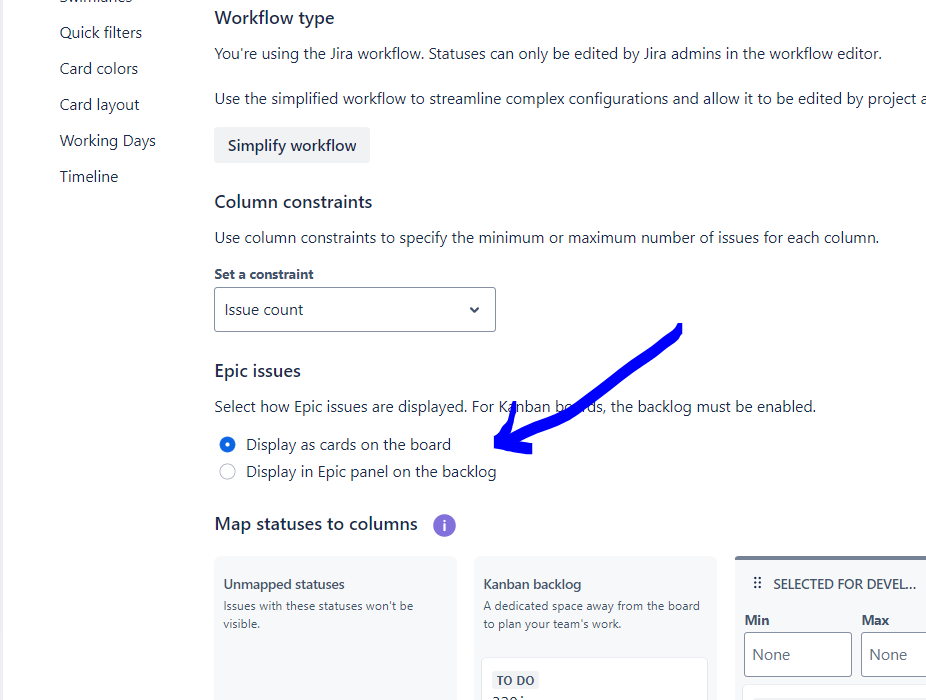926x700 pixels.
Task: Click the Min constraint input field
Action: point(798,655)
